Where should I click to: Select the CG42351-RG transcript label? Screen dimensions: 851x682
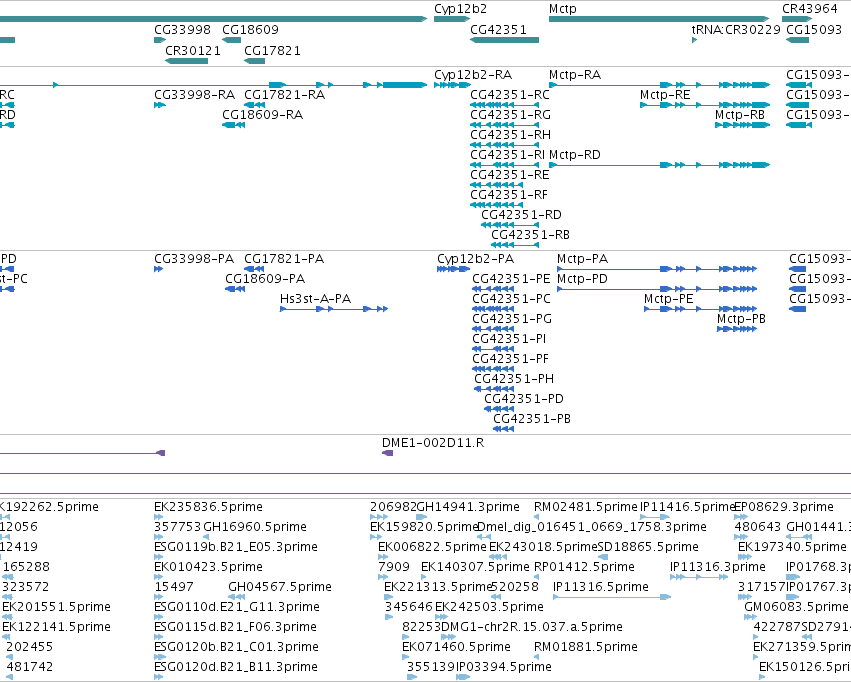[510, 115]
